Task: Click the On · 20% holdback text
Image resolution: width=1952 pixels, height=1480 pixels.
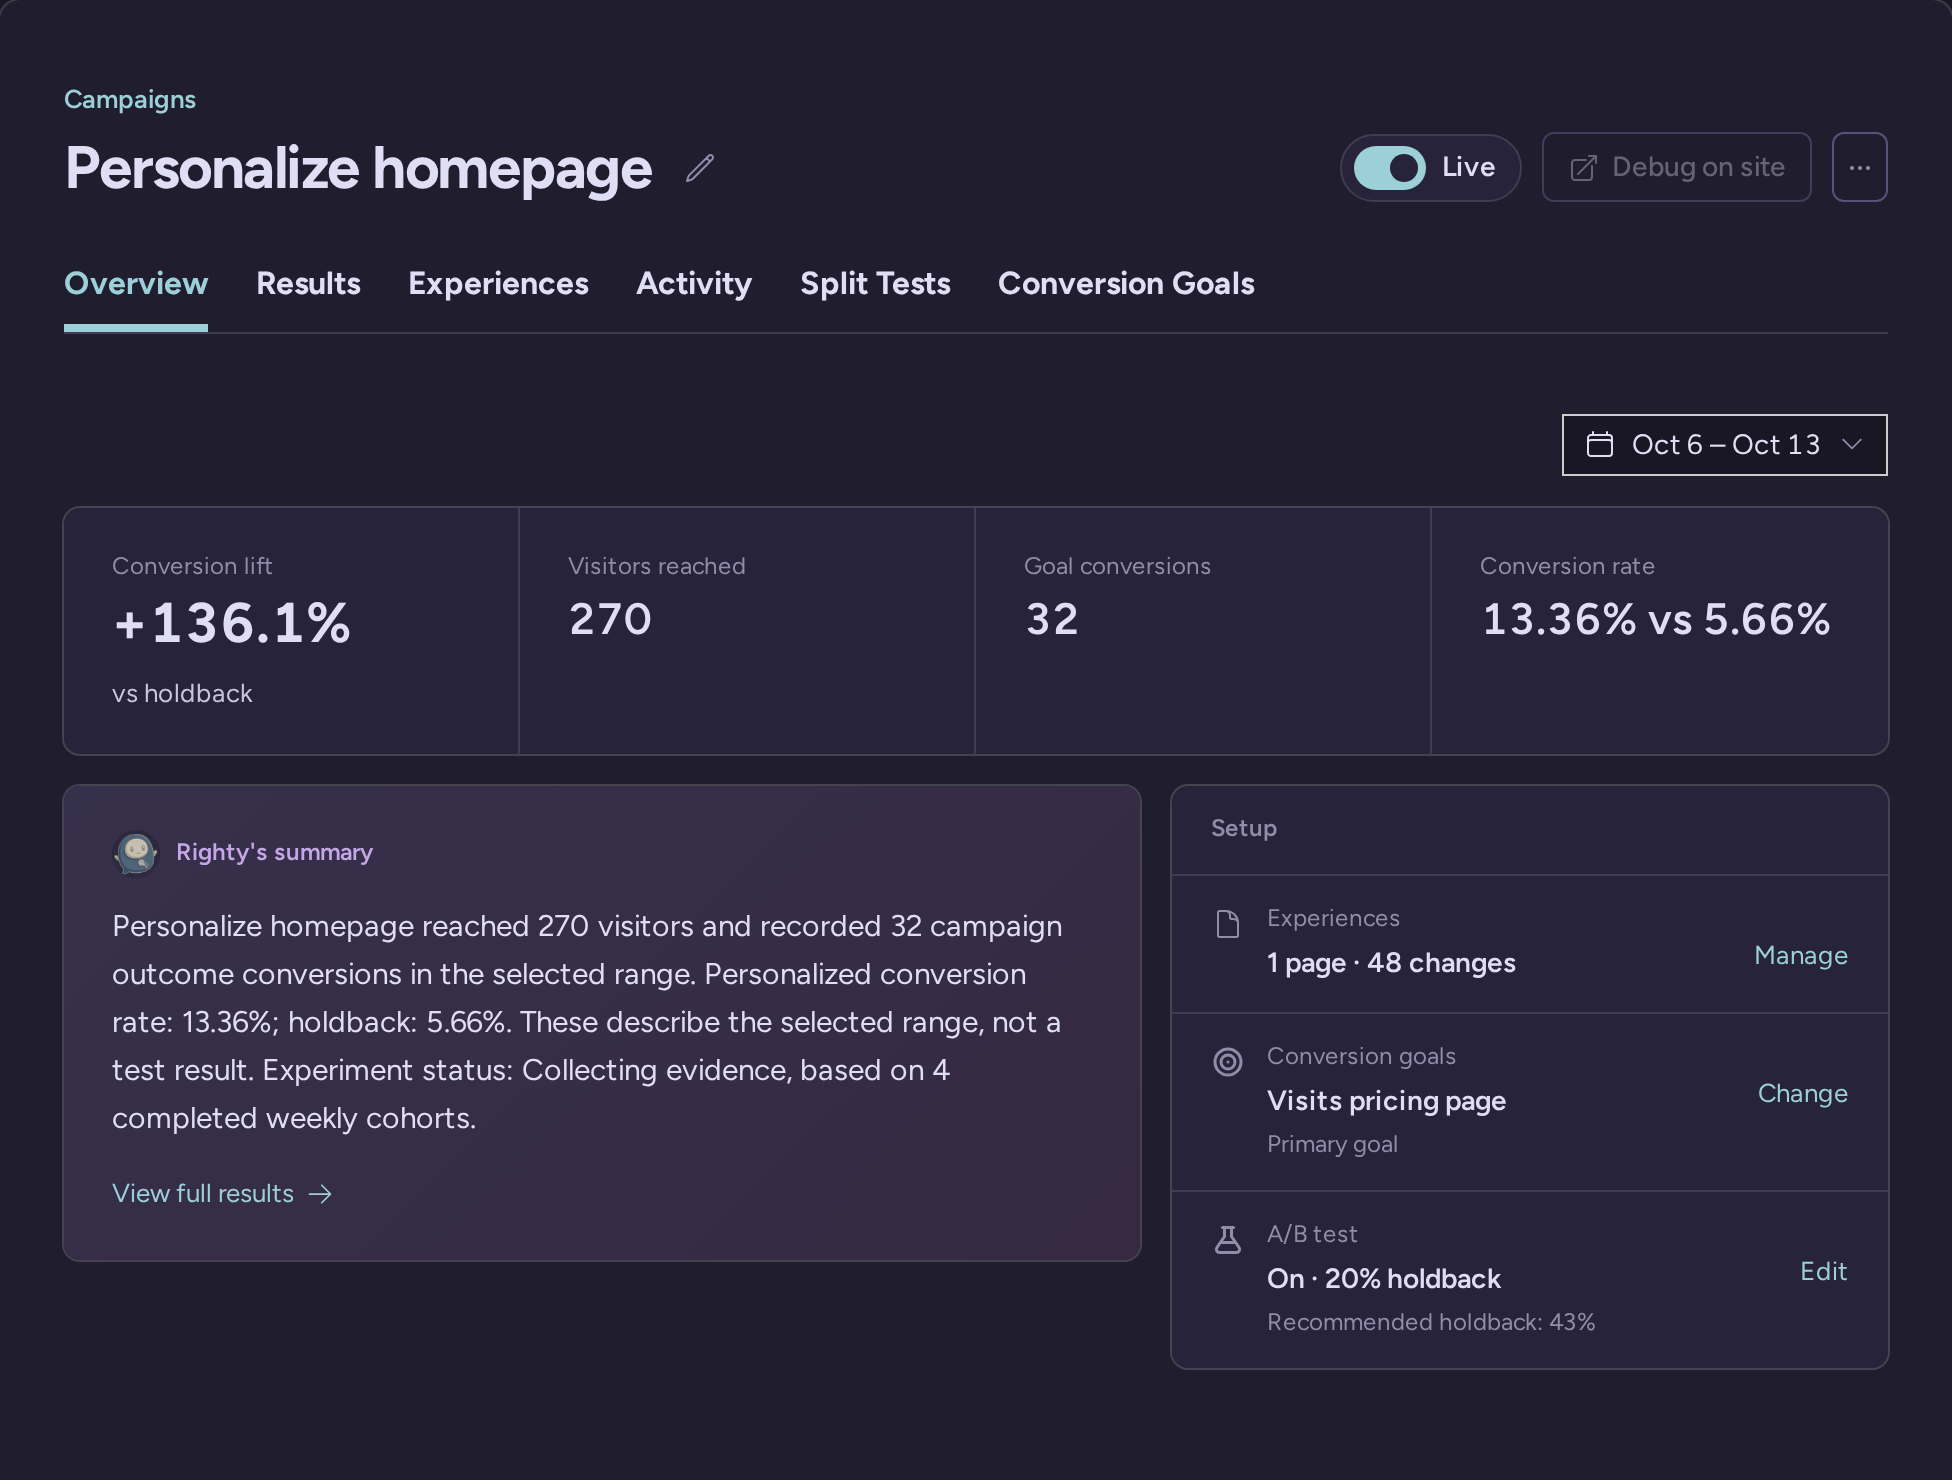Action: click(x=1384, y=1279)
